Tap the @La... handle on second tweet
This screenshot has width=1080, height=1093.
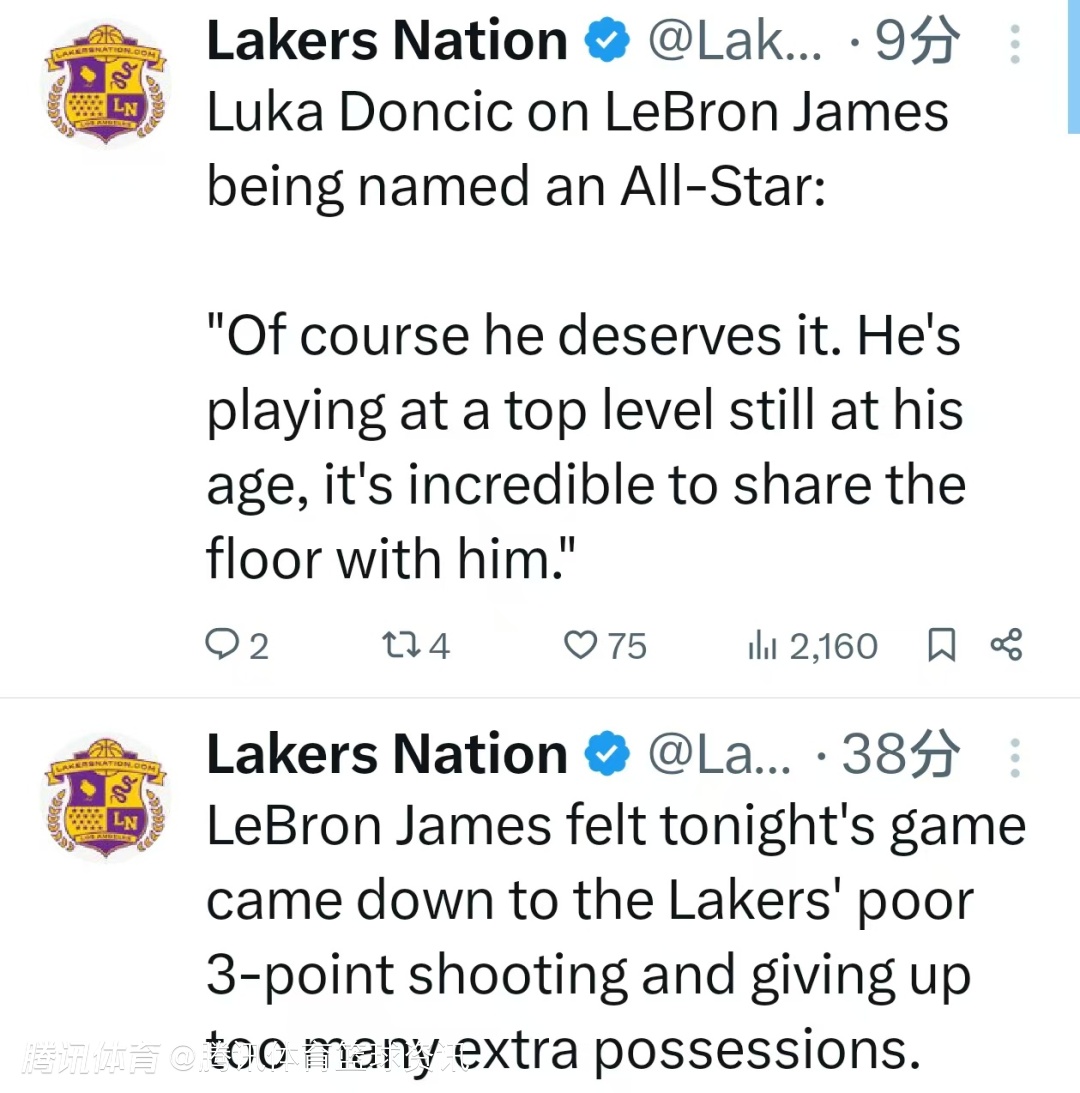(720, 756)
